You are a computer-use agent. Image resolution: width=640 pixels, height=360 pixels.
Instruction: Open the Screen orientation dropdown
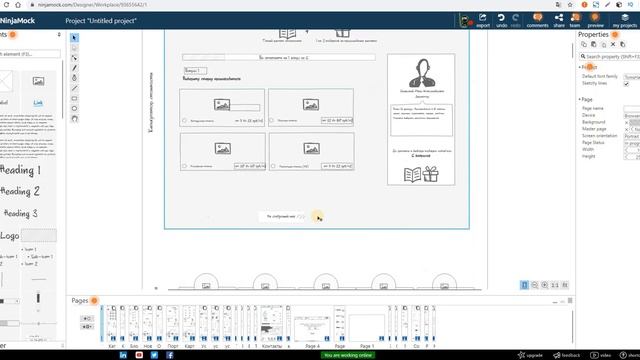coord(632,136)
